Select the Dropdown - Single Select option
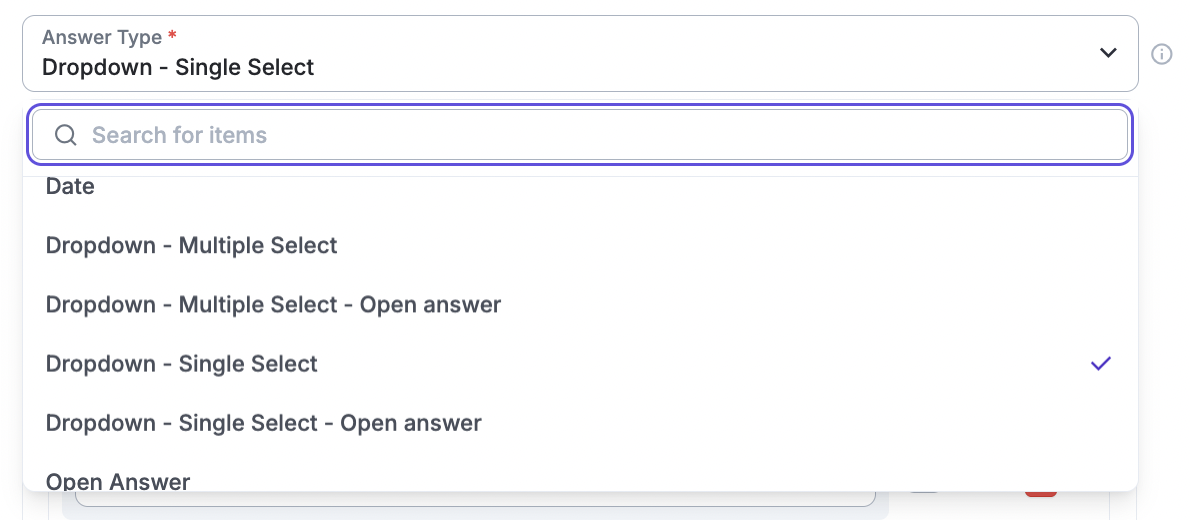1190x520 pixels. (x=181, y=364)
